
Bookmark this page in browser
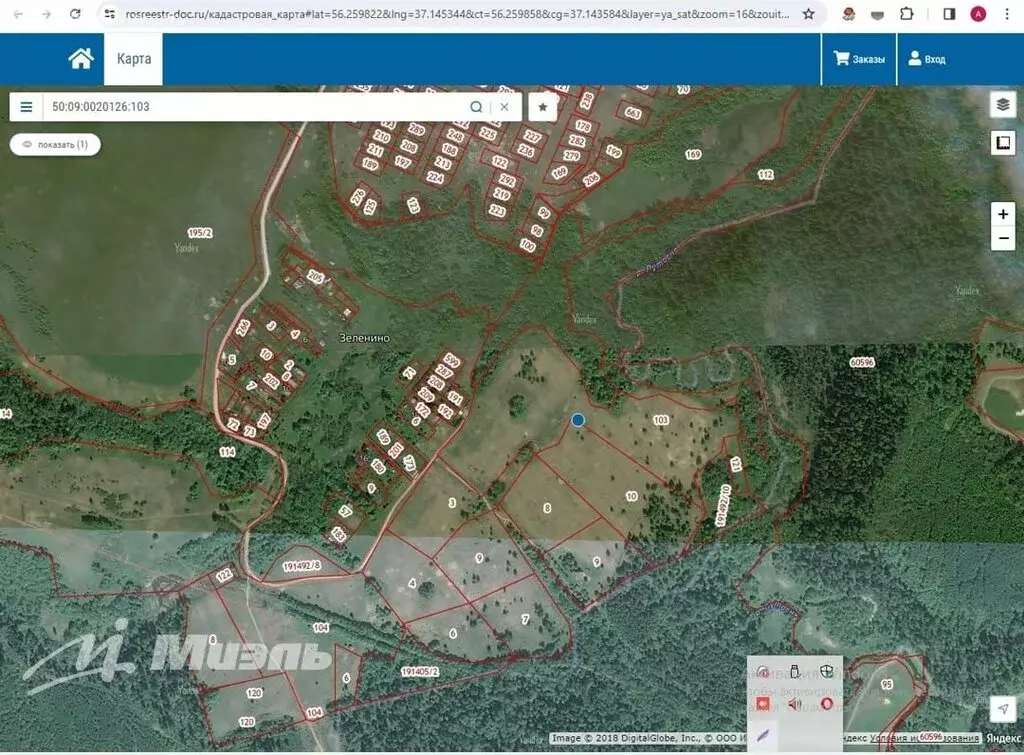pyautogui.click(x=808, y=14)
